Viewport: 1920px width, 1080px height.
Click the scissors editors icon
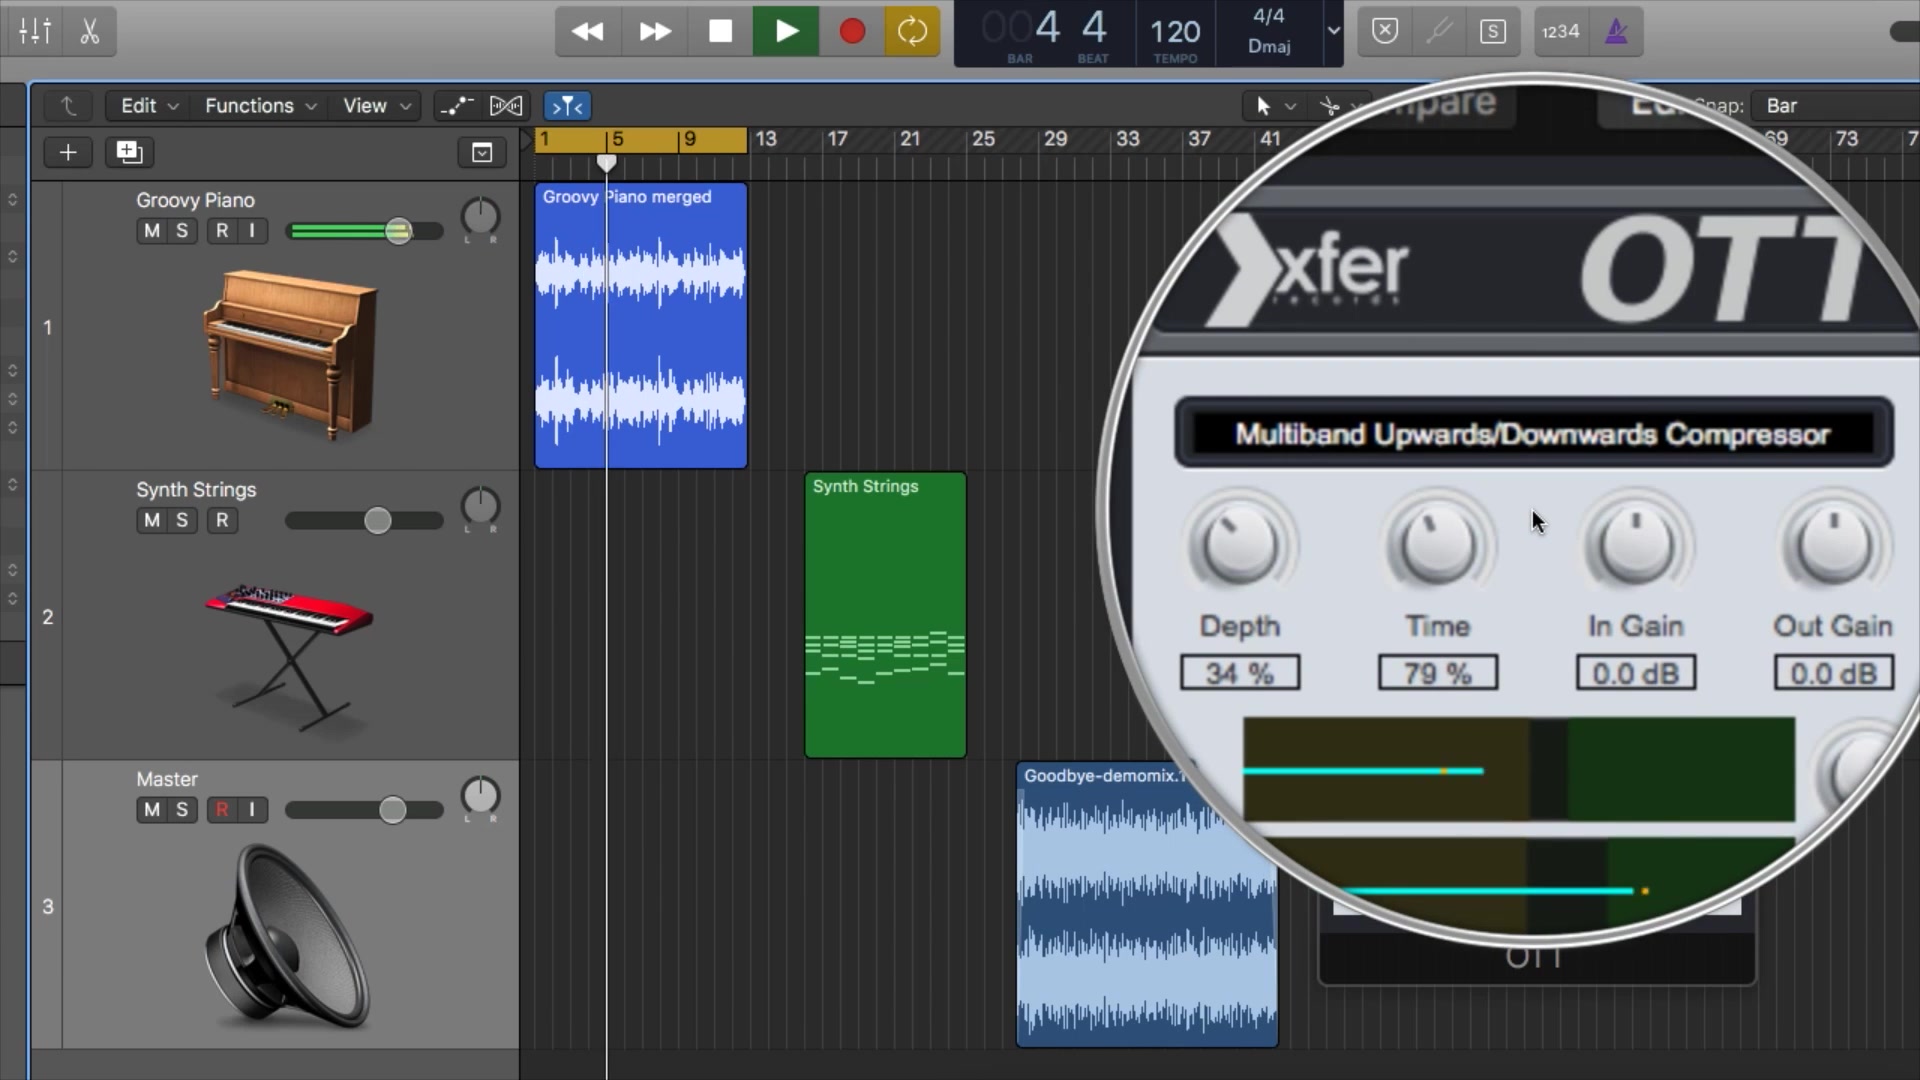coord(90,31)
